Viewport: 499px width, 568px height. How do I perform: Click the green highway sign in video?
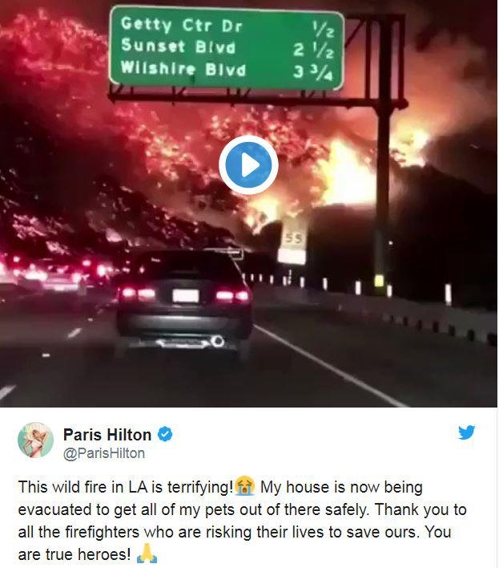tap(227, 48)
